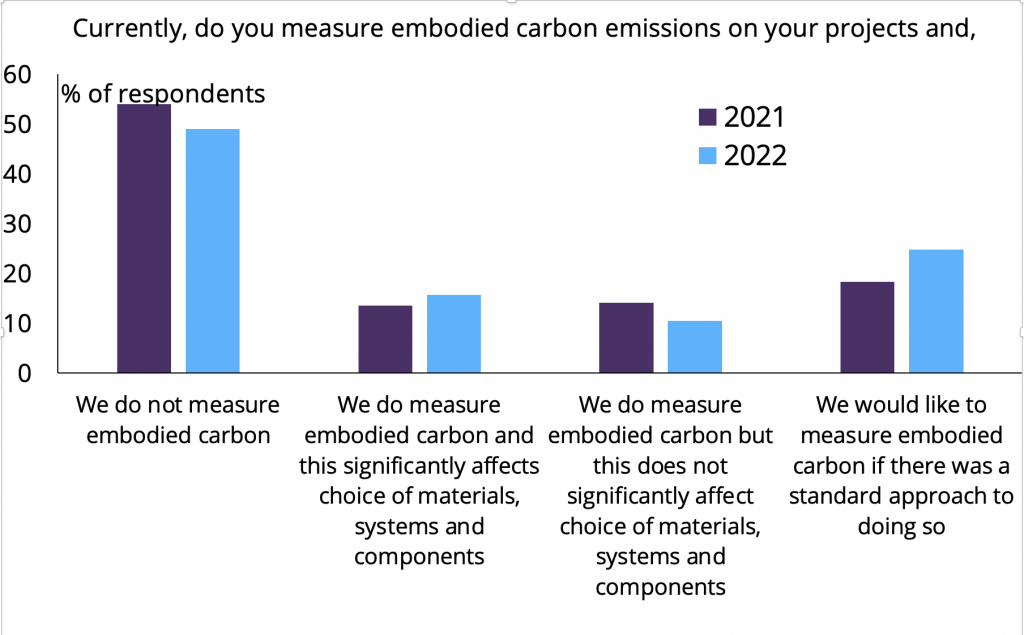Click 'We do not measure embodied carbon' label
1024x635 pixels.
[178, 420]
